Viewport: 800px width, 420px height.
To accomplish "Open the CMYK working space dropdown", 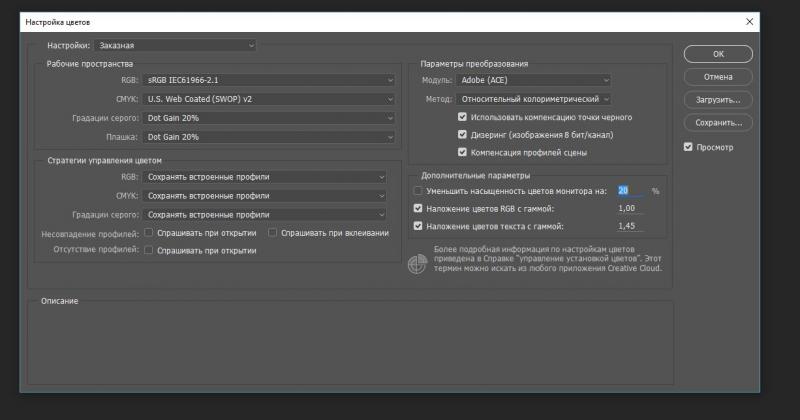I will pos(268,99).
